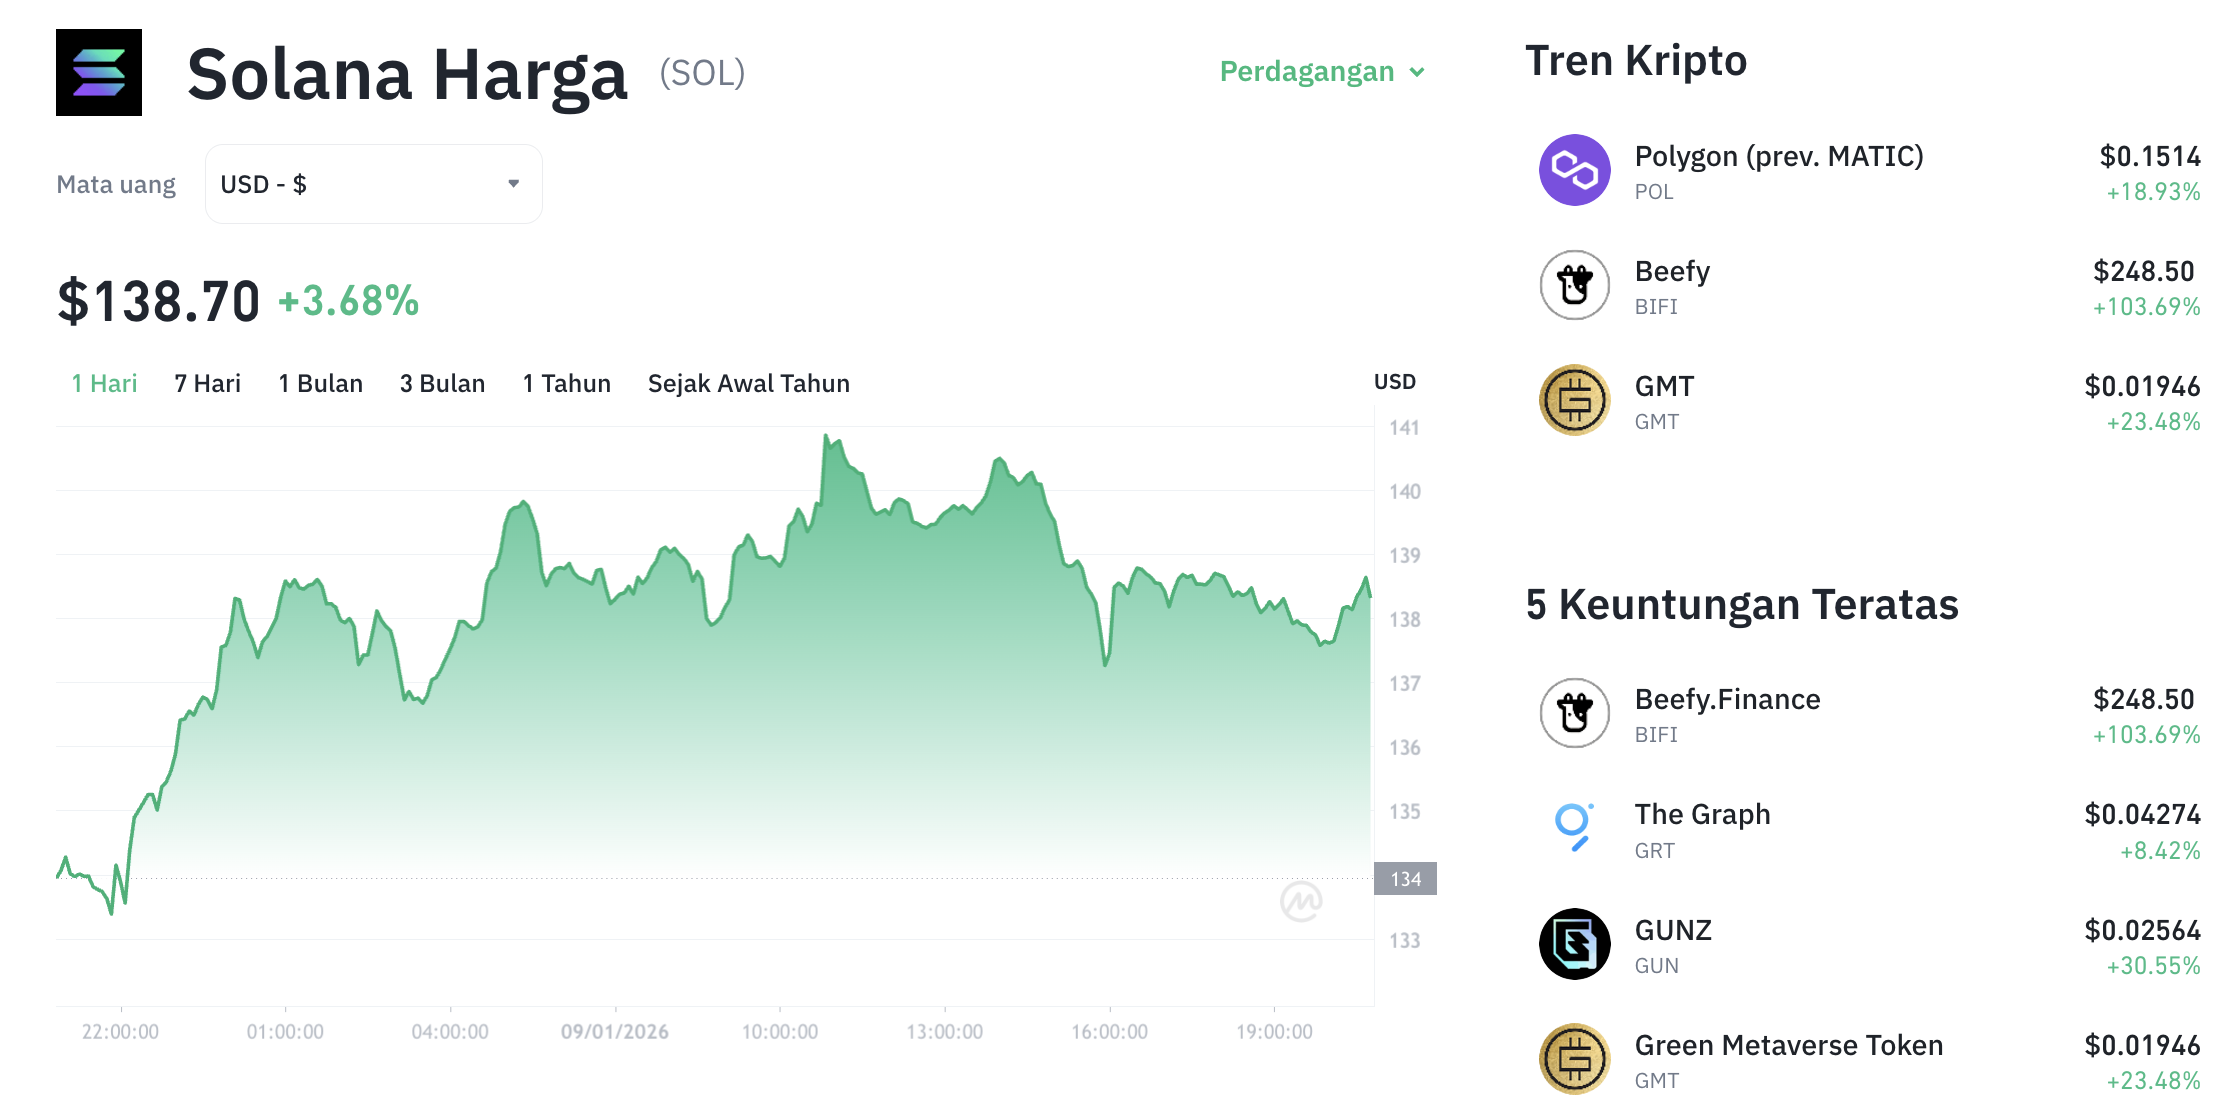The height and width of the screenshot is (1106, 2218).
Task: Click the highlighted 134 price level marker
Action: click(1405, 878)
